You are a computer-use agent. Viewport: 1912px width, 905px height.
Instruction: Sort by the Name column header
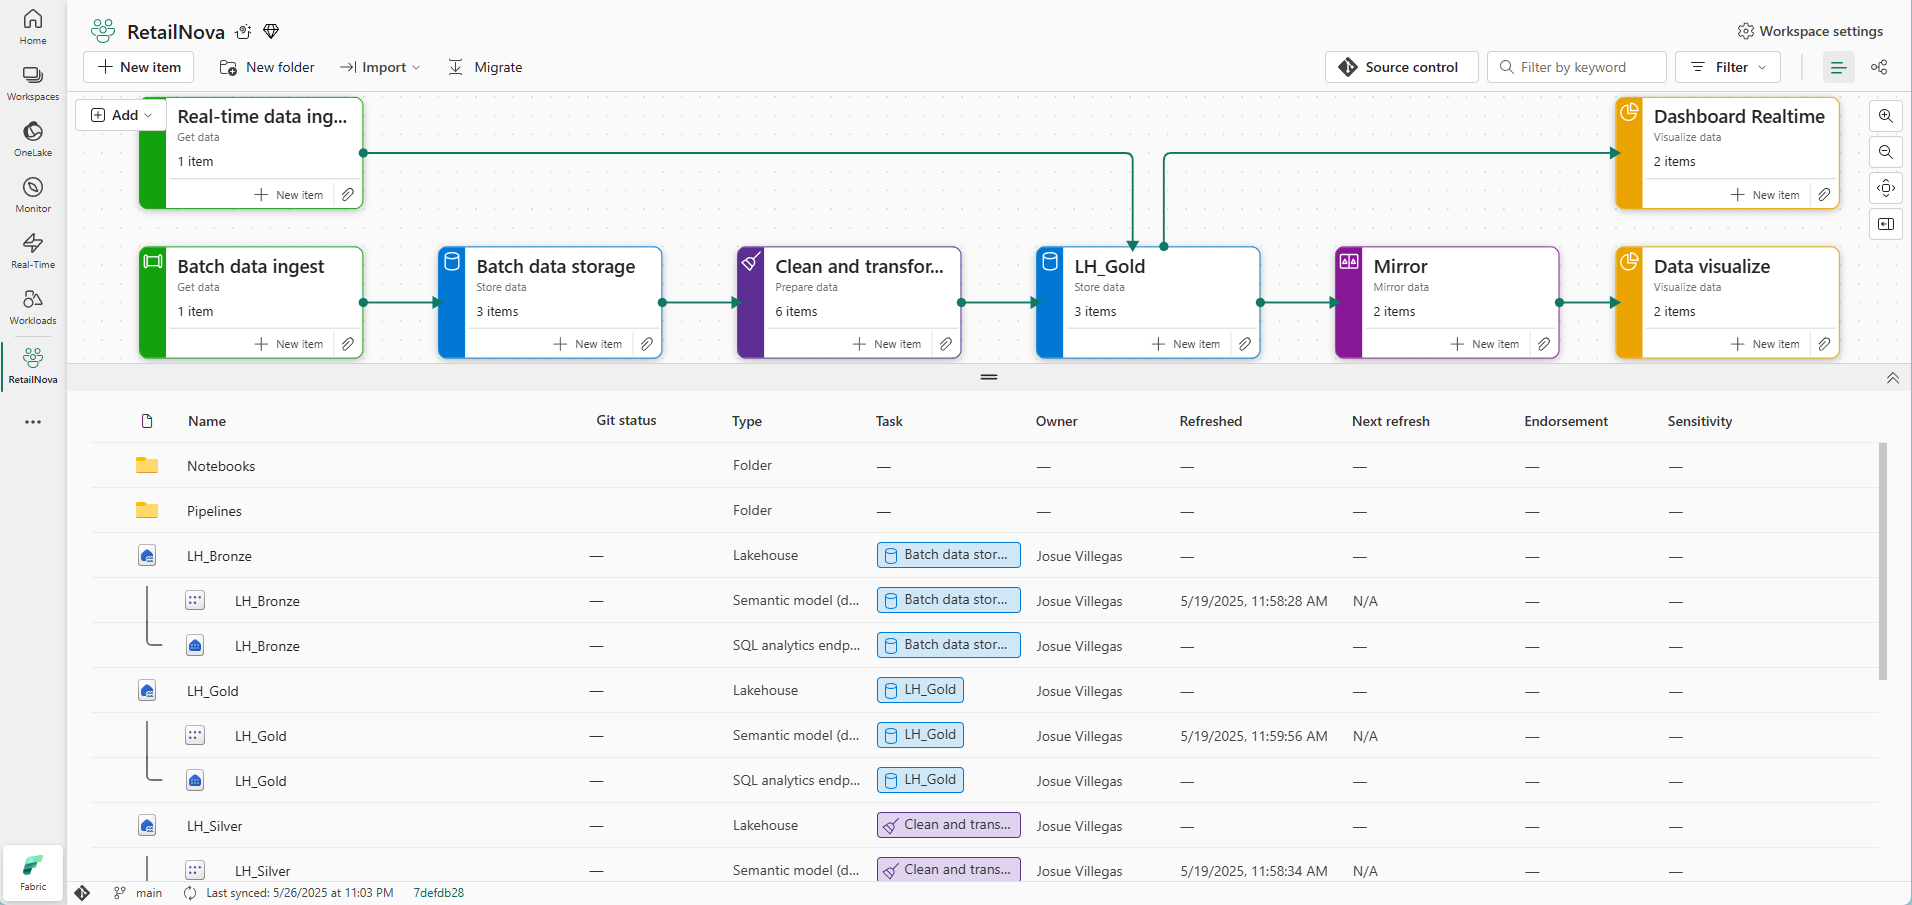click(207, 421)
